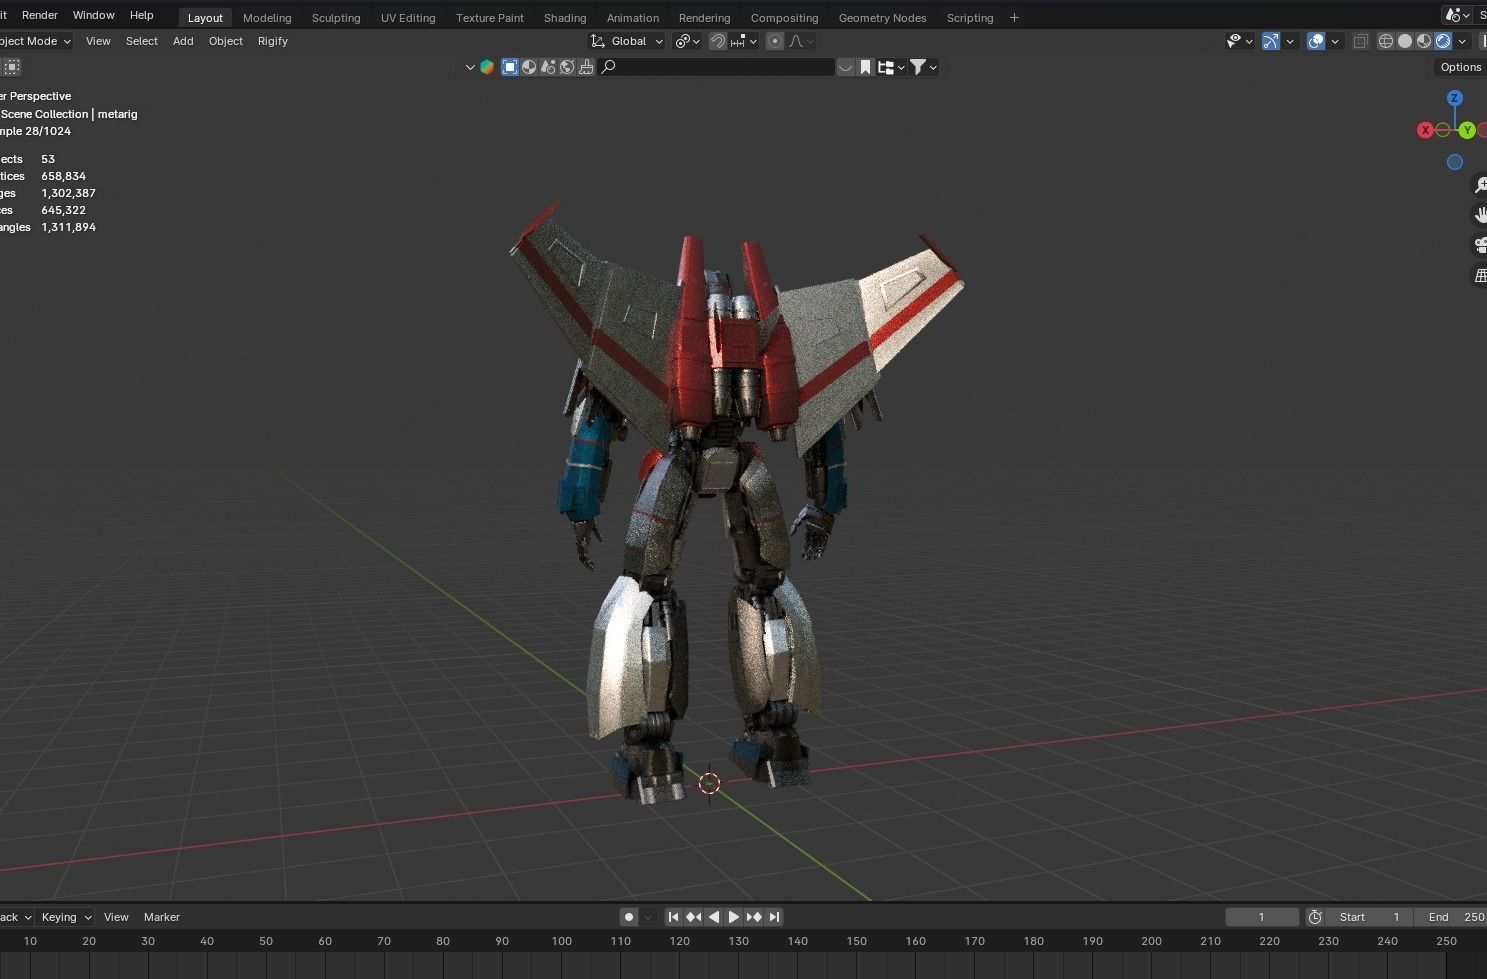Open the Rigify menu
1487x979 pixels.
tap(273, 41)
